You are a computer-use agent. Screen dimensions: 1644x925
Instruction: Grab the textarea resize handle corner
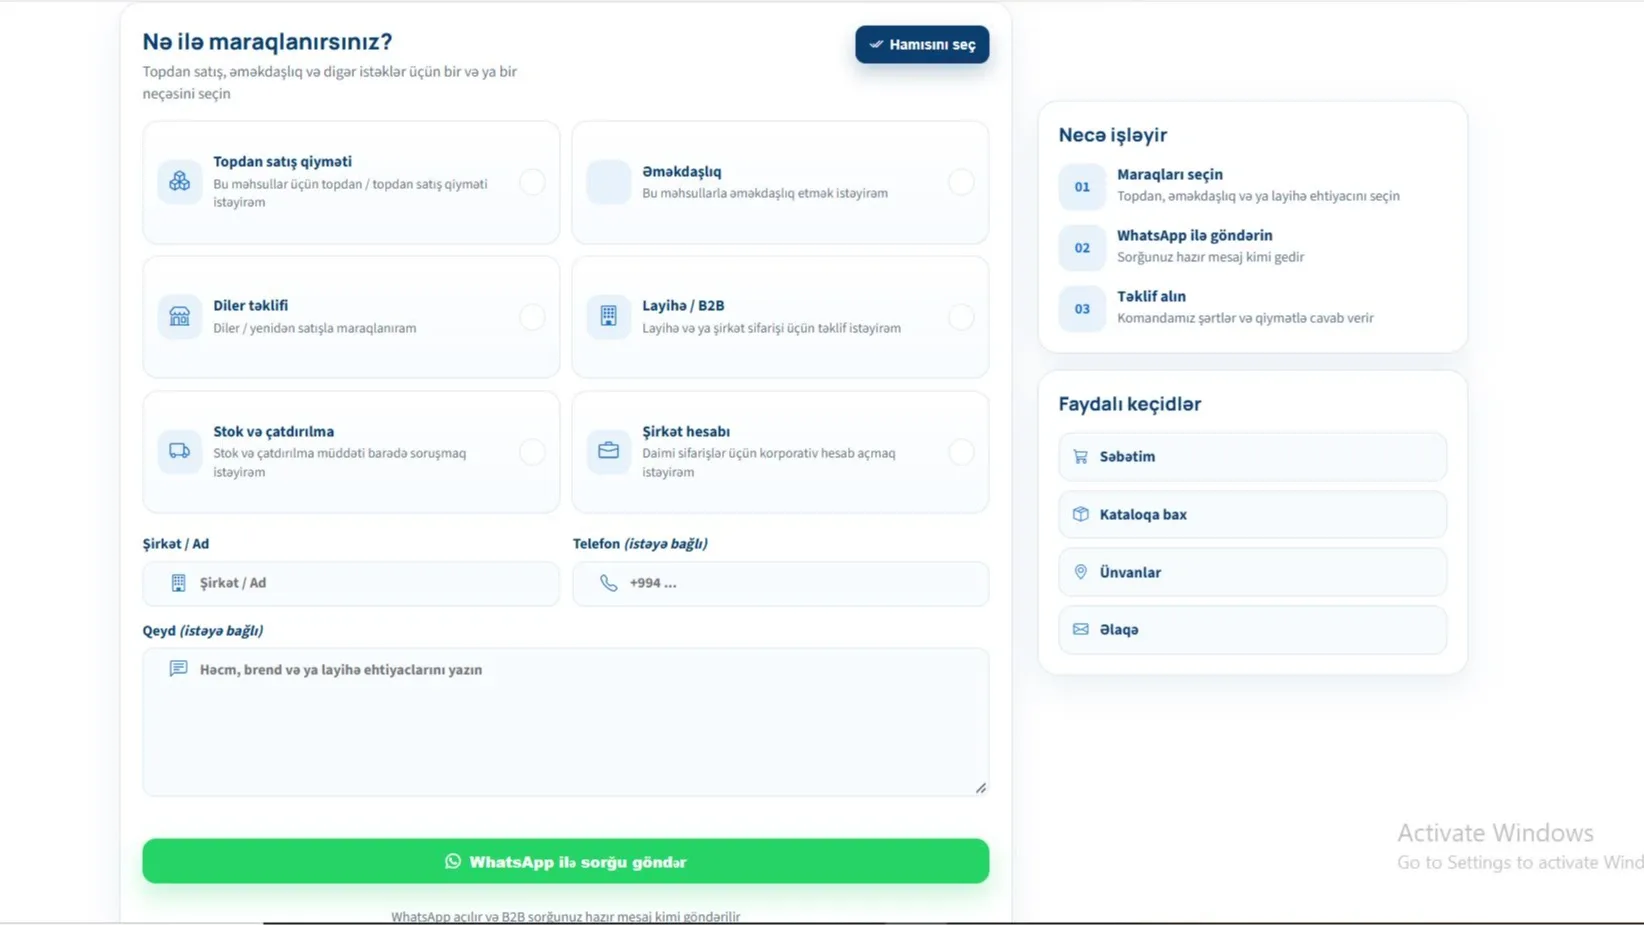(981, 788)
